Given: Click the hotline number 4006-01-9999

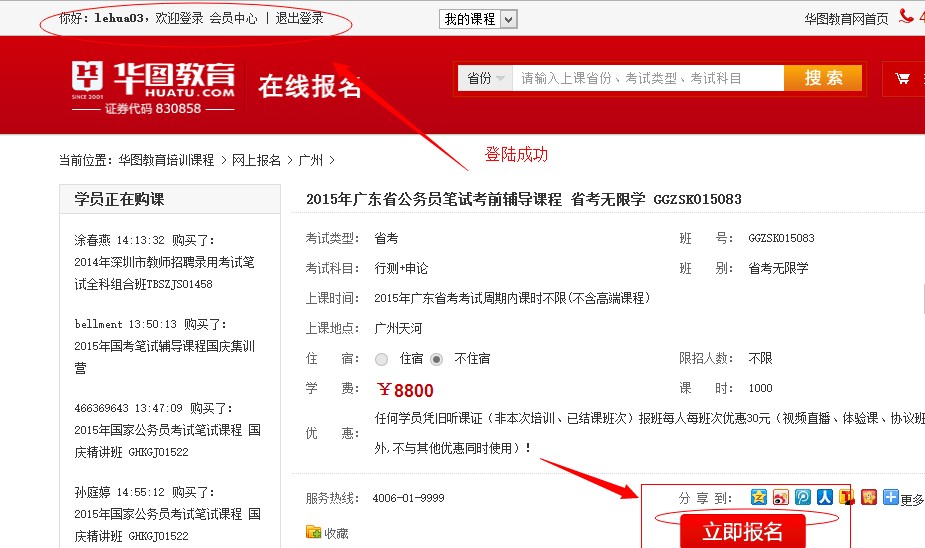Looking at the screenshot, I should [x=408, y=498].
